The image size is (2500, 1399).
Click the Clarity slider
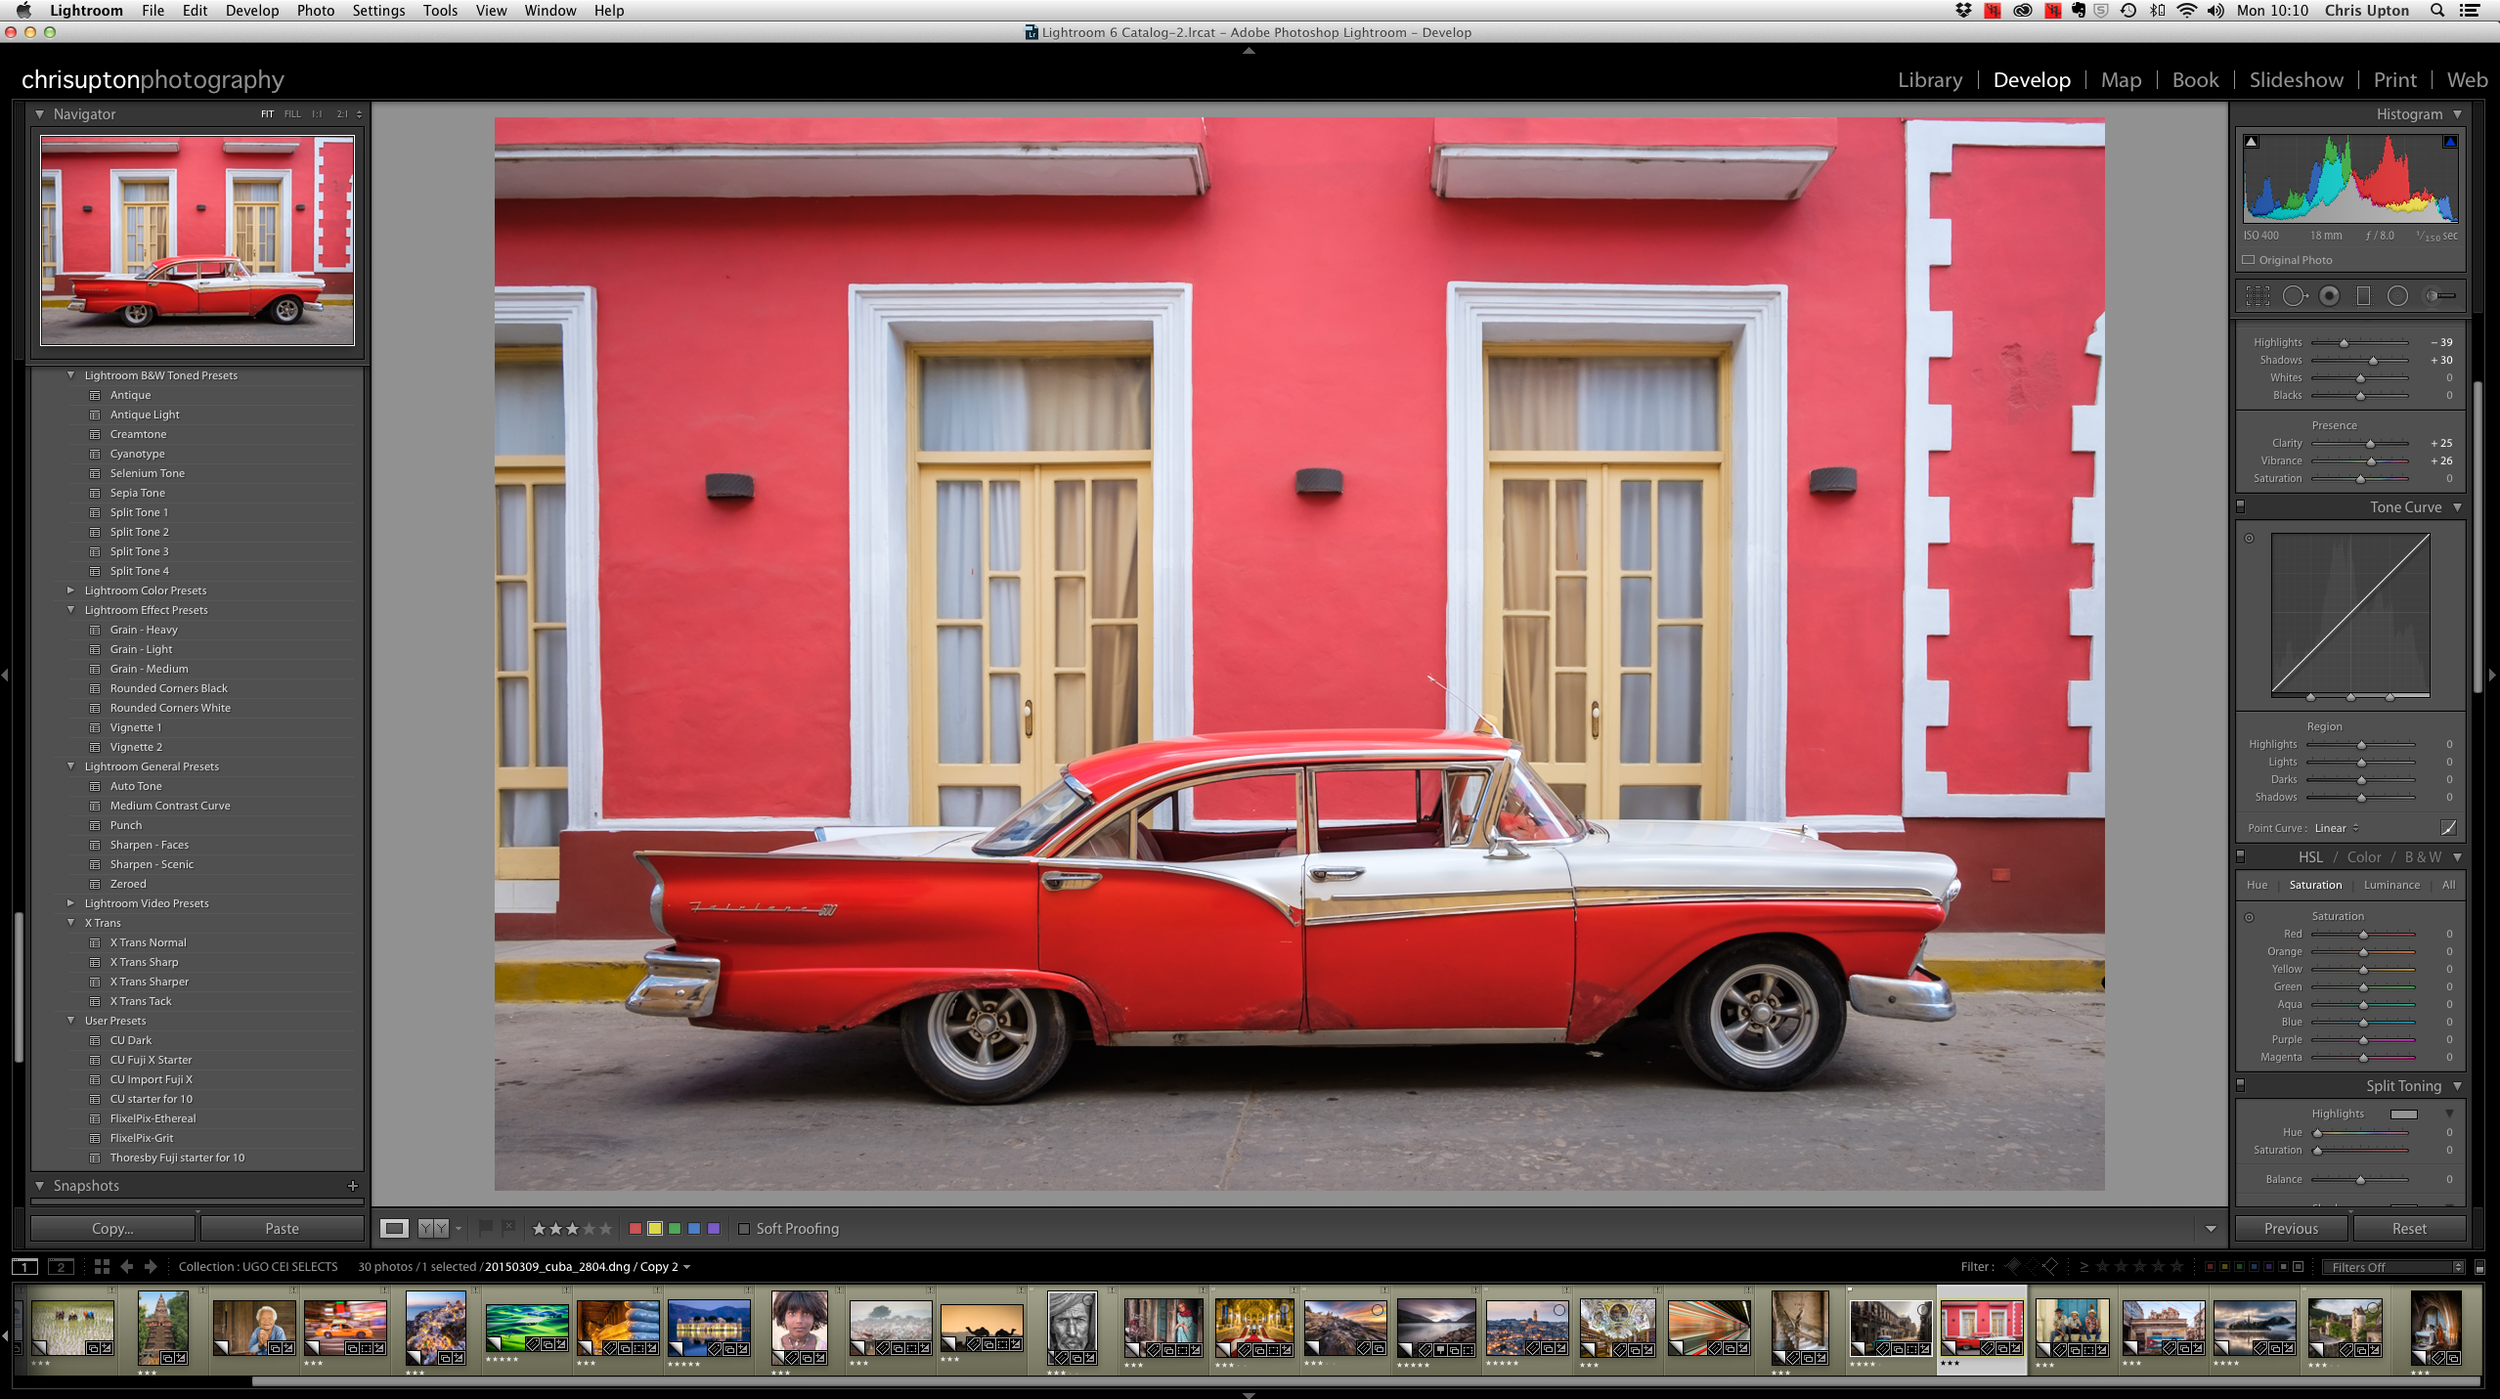click(x=2359, y=443)
